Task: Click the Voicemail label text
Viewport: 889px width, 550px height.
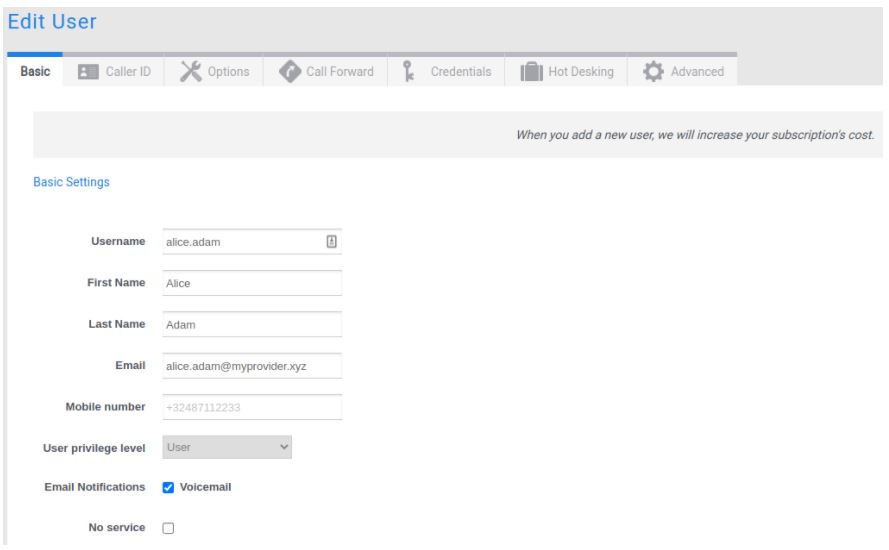Action: (206, 488)
